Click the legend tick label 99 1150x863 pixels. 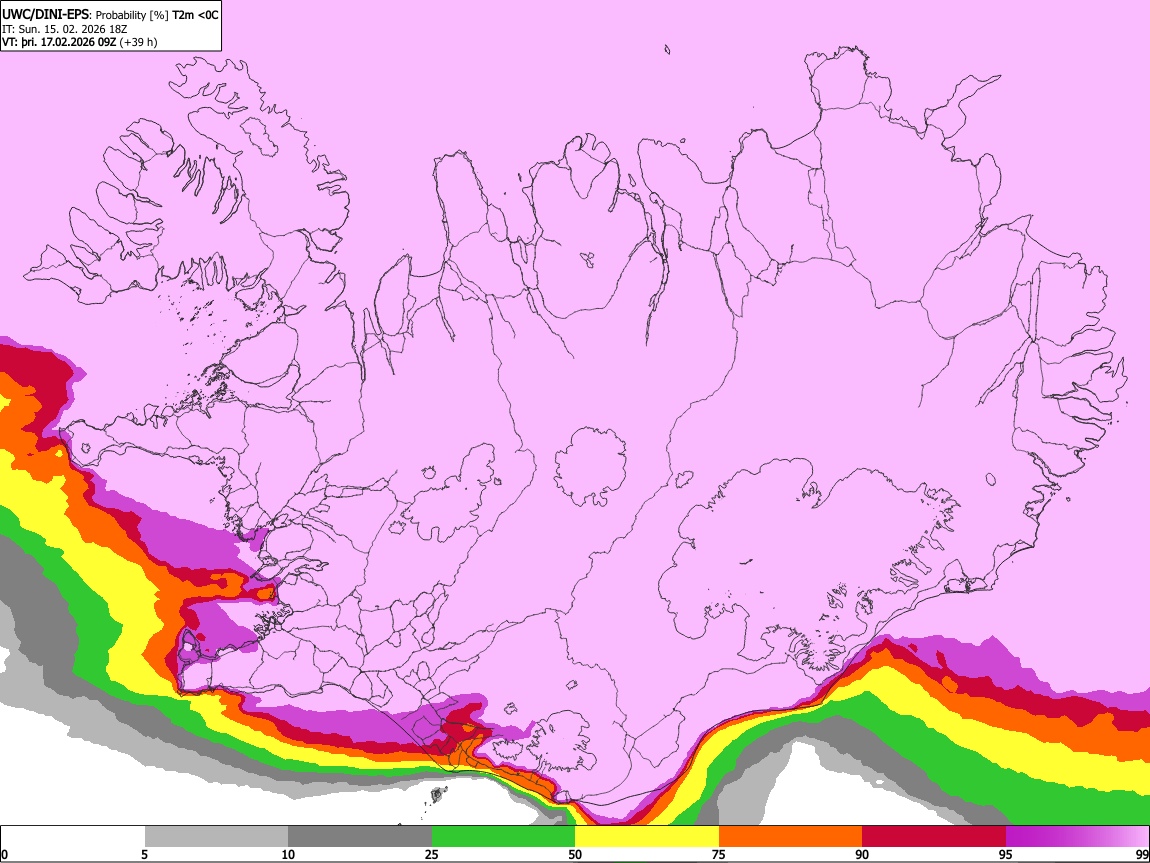pos(1142,855)
